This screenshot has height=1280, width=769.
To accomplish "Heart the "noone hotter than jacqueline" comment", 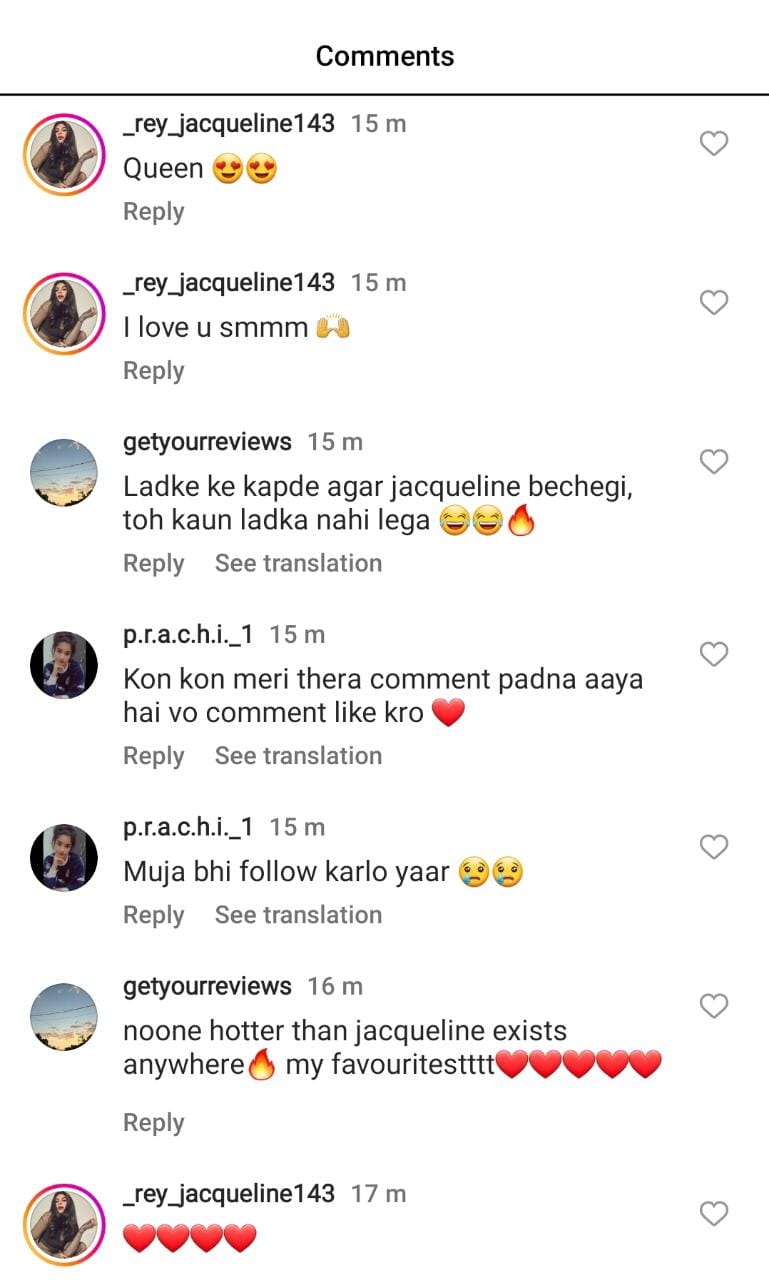I will point(713,1006).
